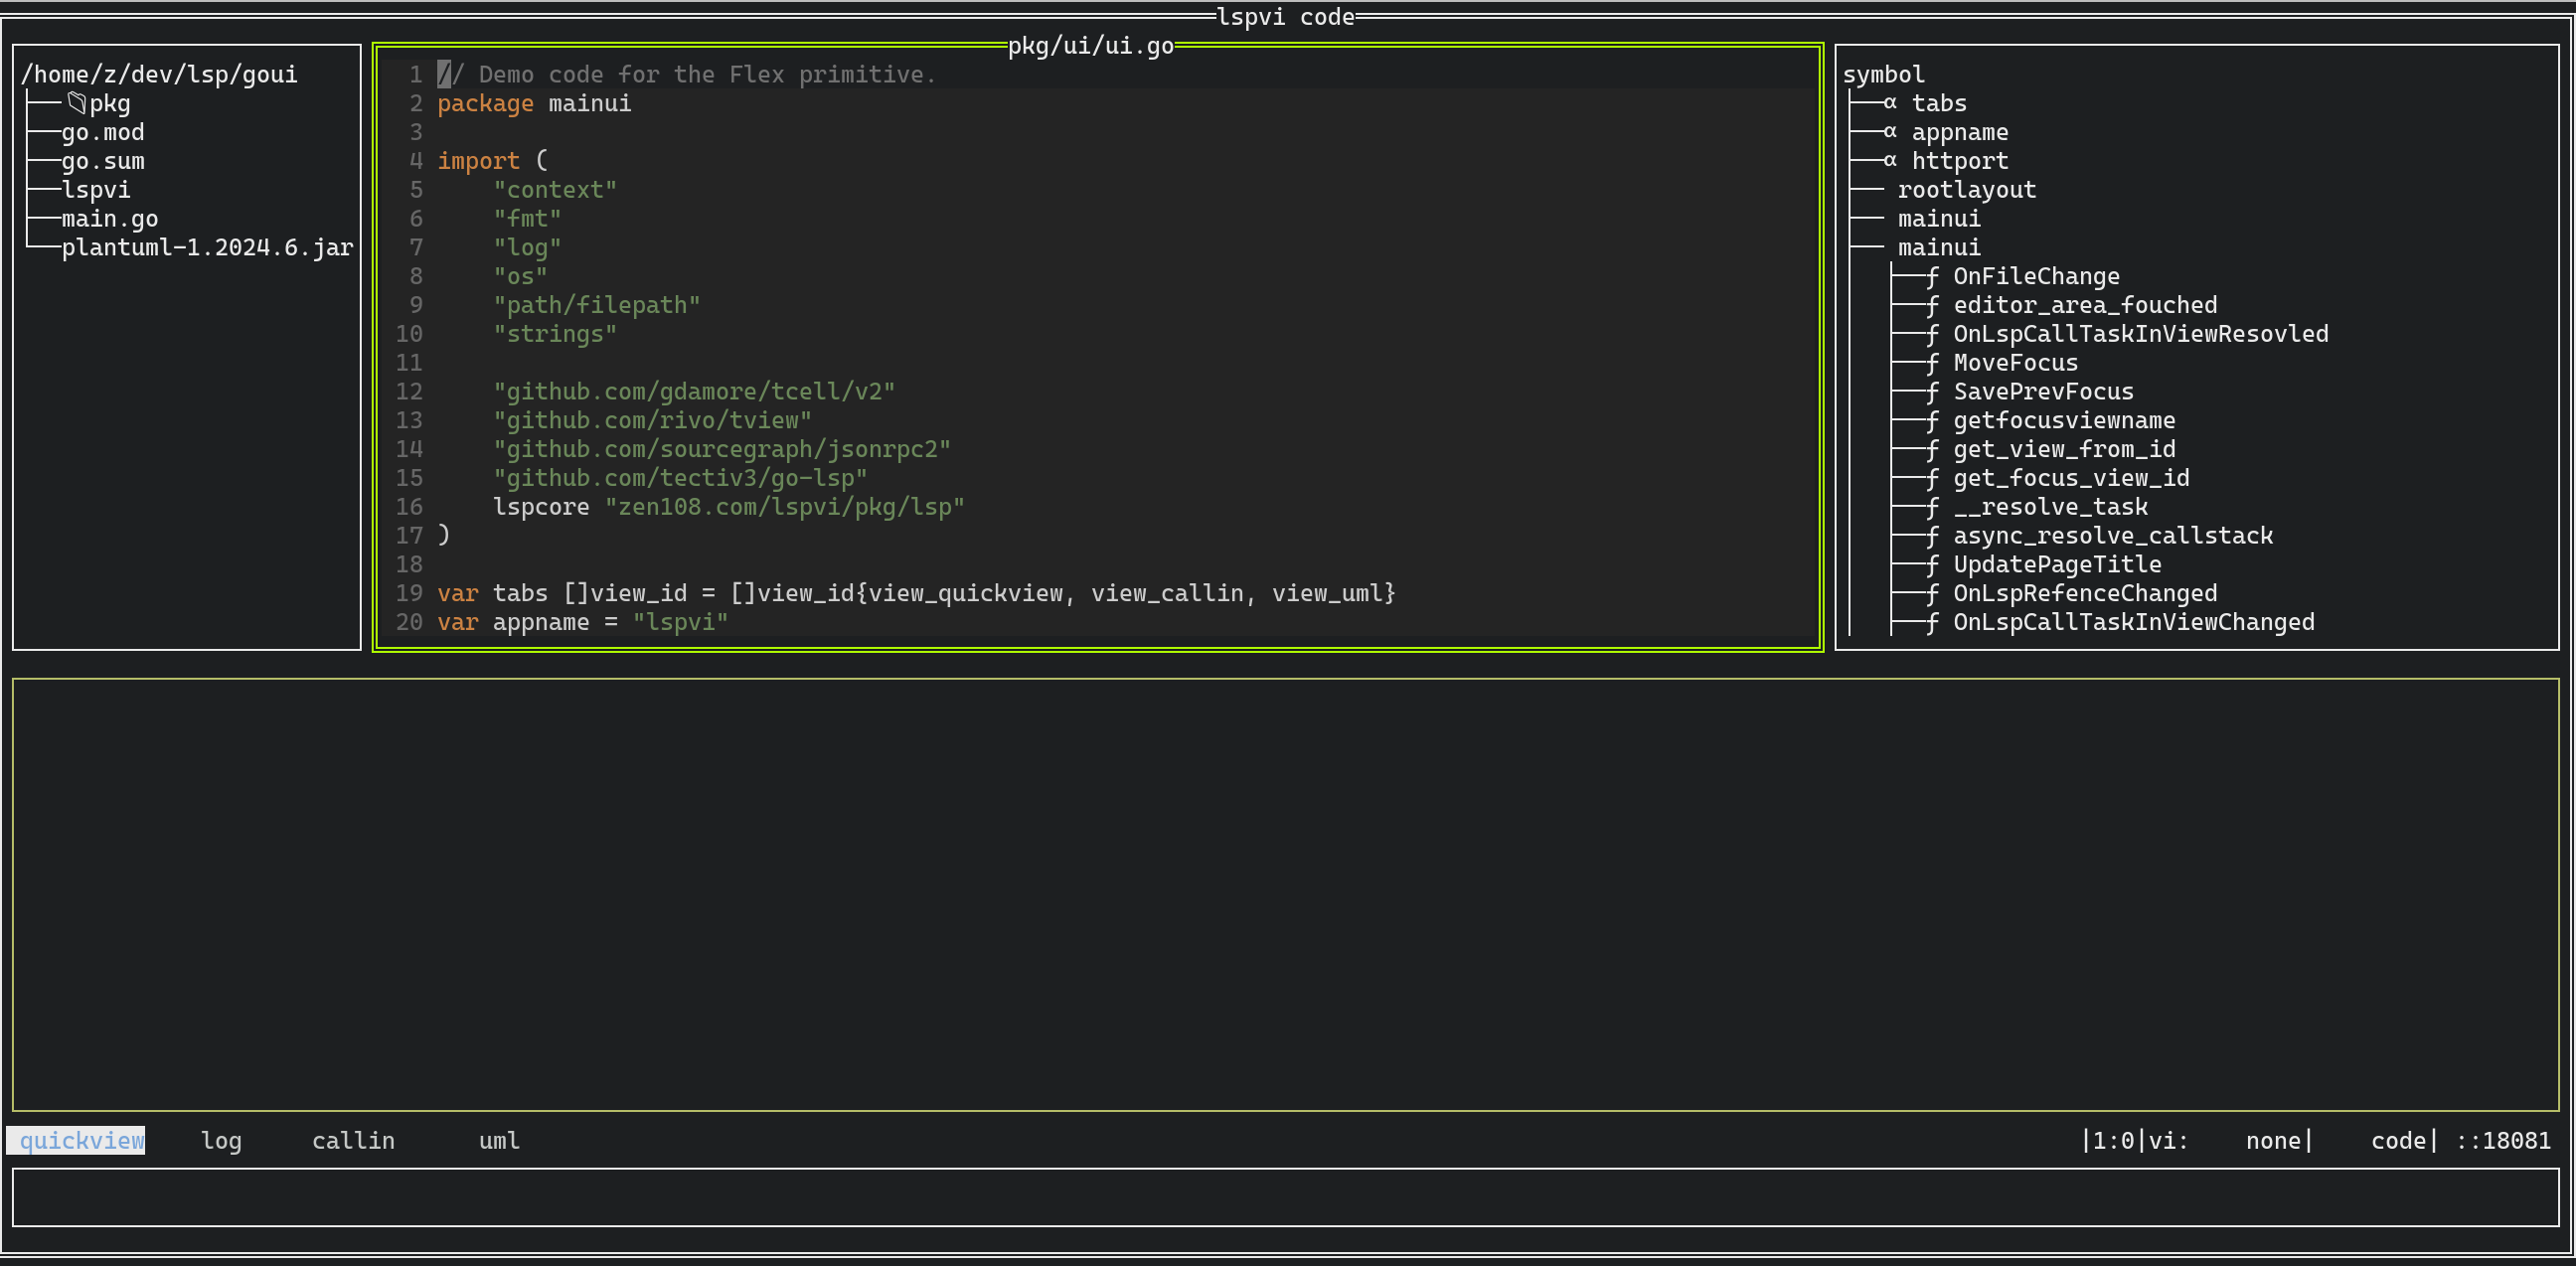The image size is (2576, 1266).
Task: Select the tabs variable symbol
Action: point(1938,103)
